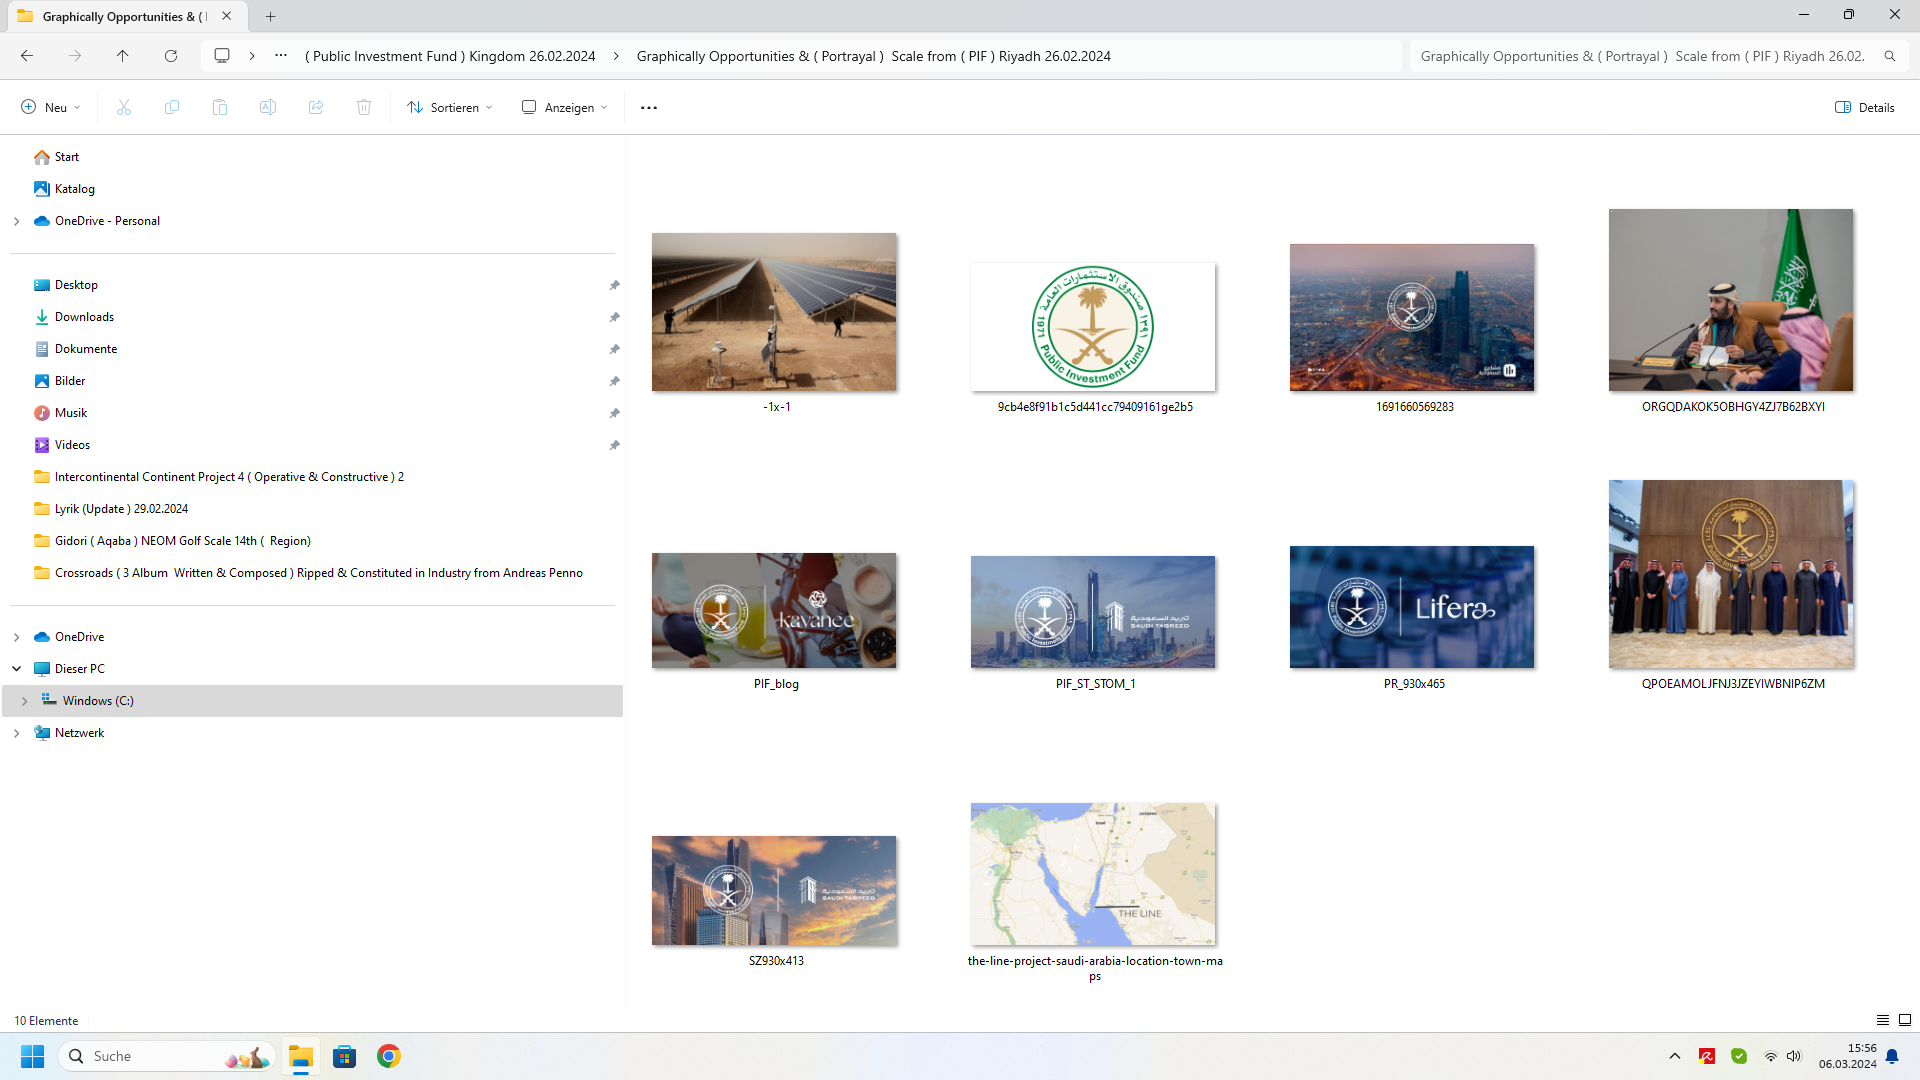The height and width of the screenshot is (1080, 1920).
Task: Click the monitor icon in address bar
Action: click(222, 56)
